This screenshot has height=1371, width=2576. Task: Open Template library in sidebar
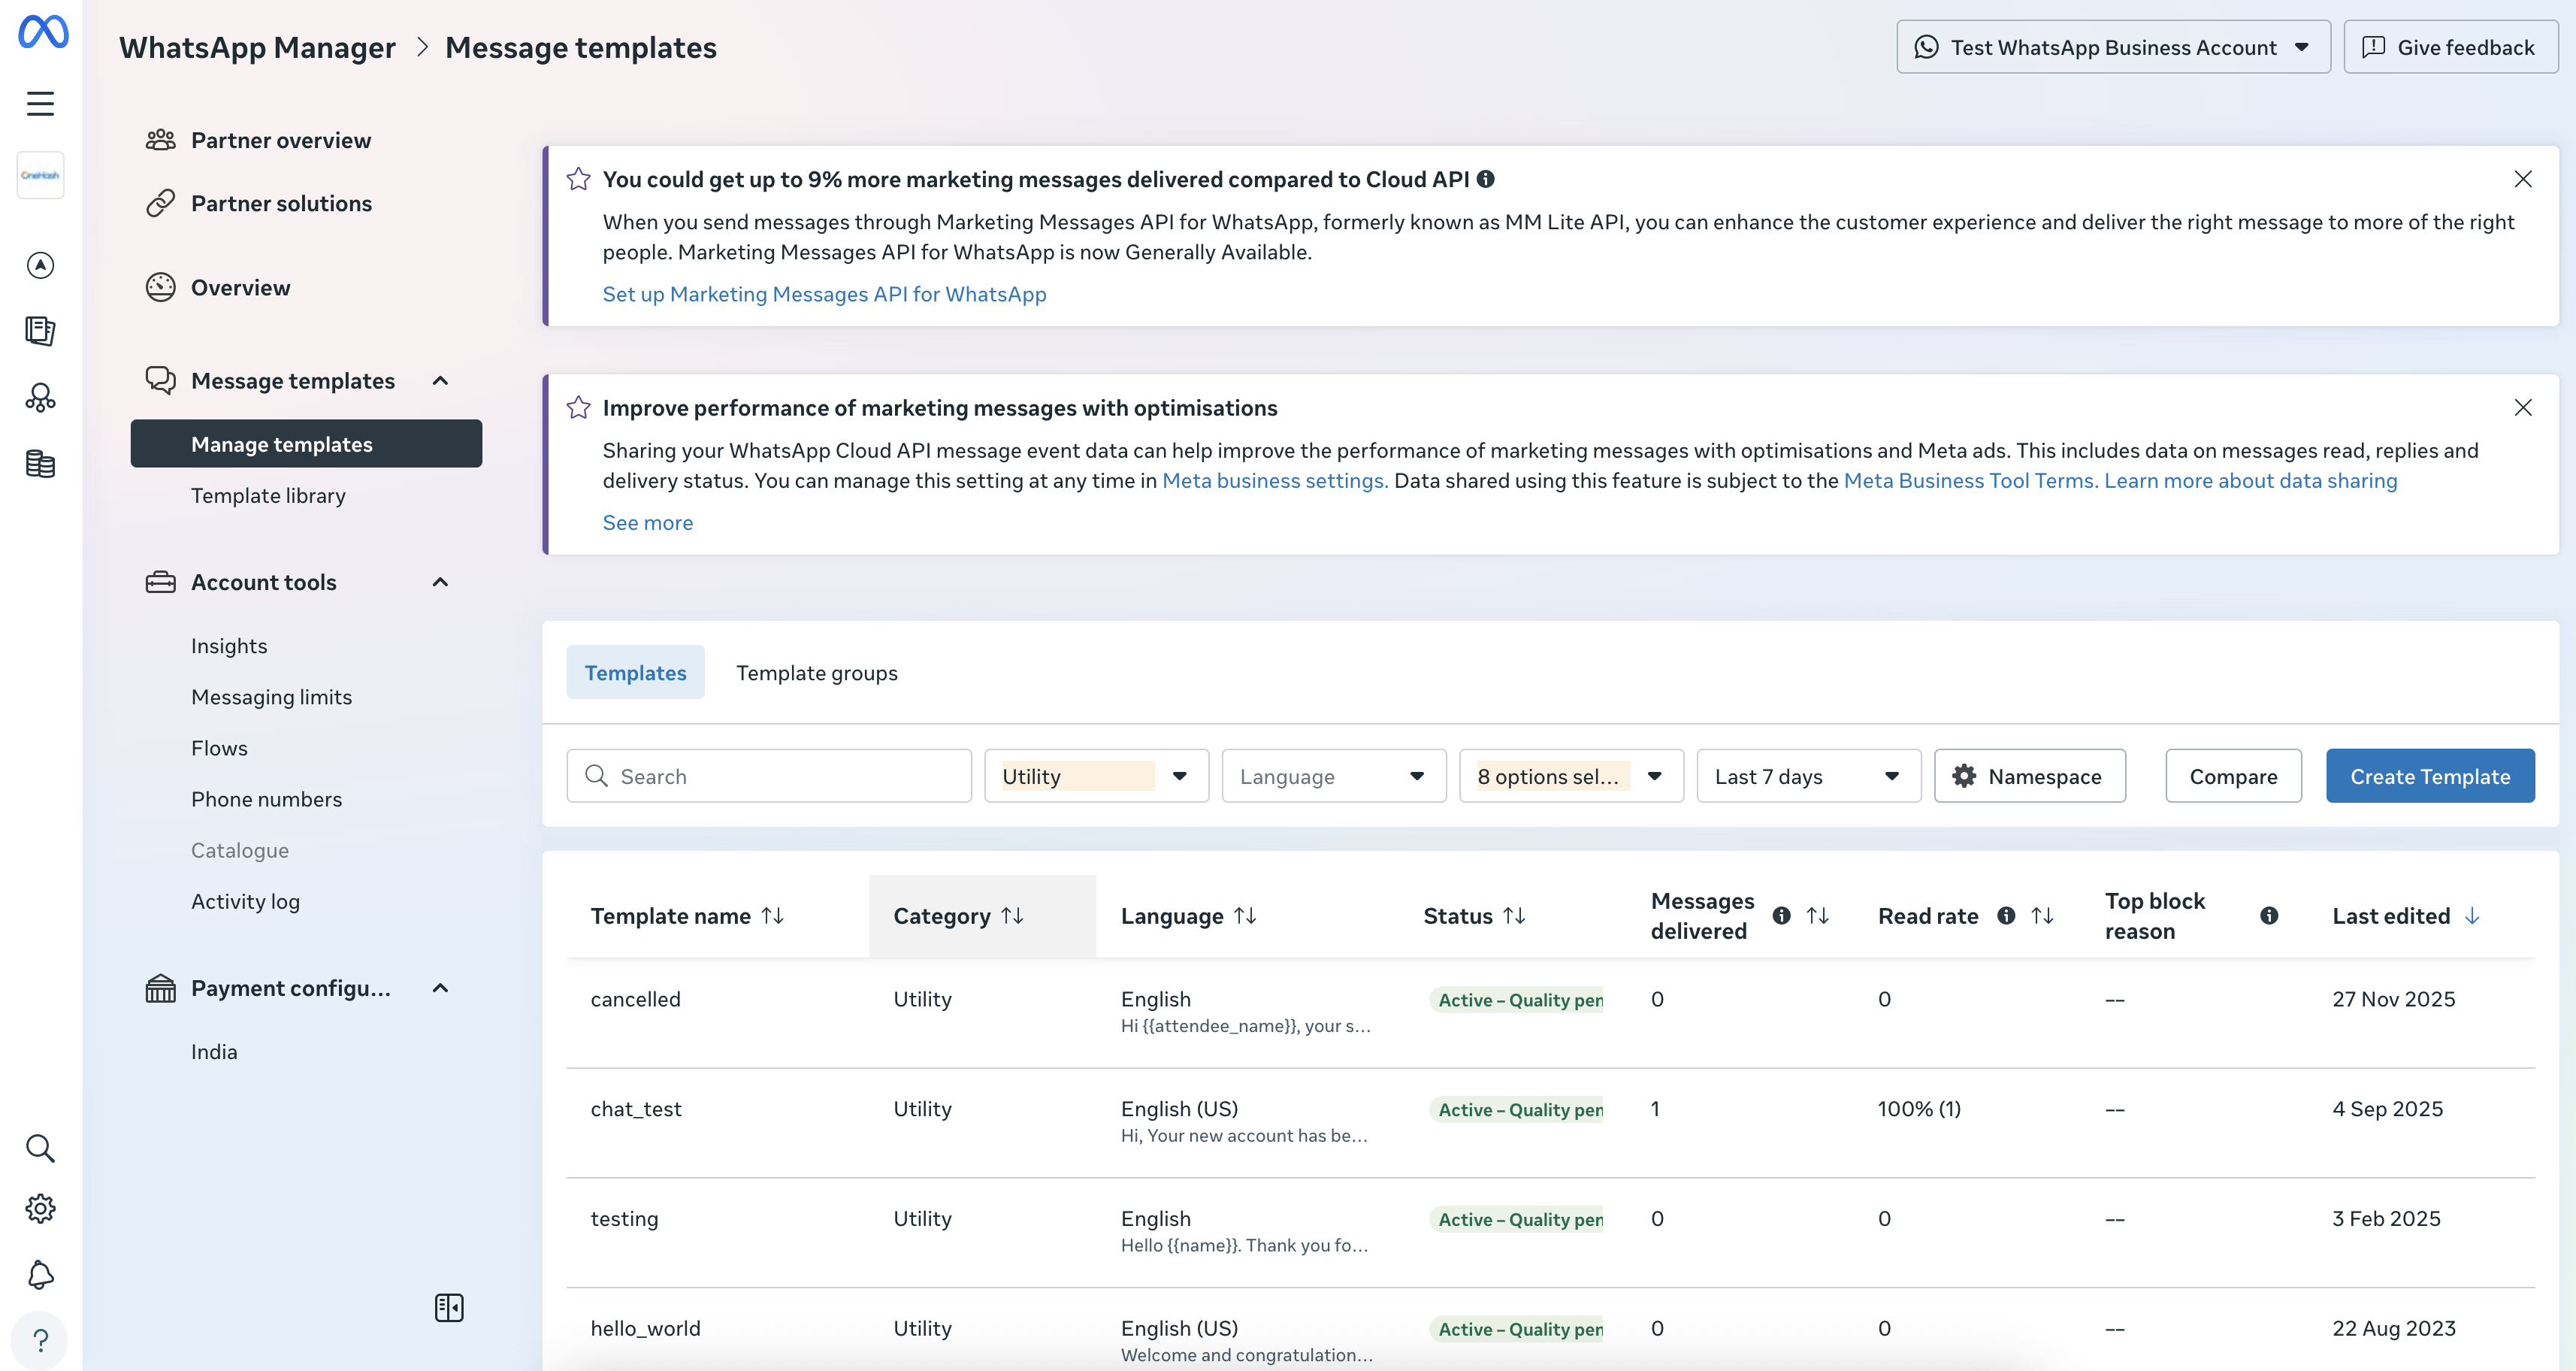tap(268, 495)
